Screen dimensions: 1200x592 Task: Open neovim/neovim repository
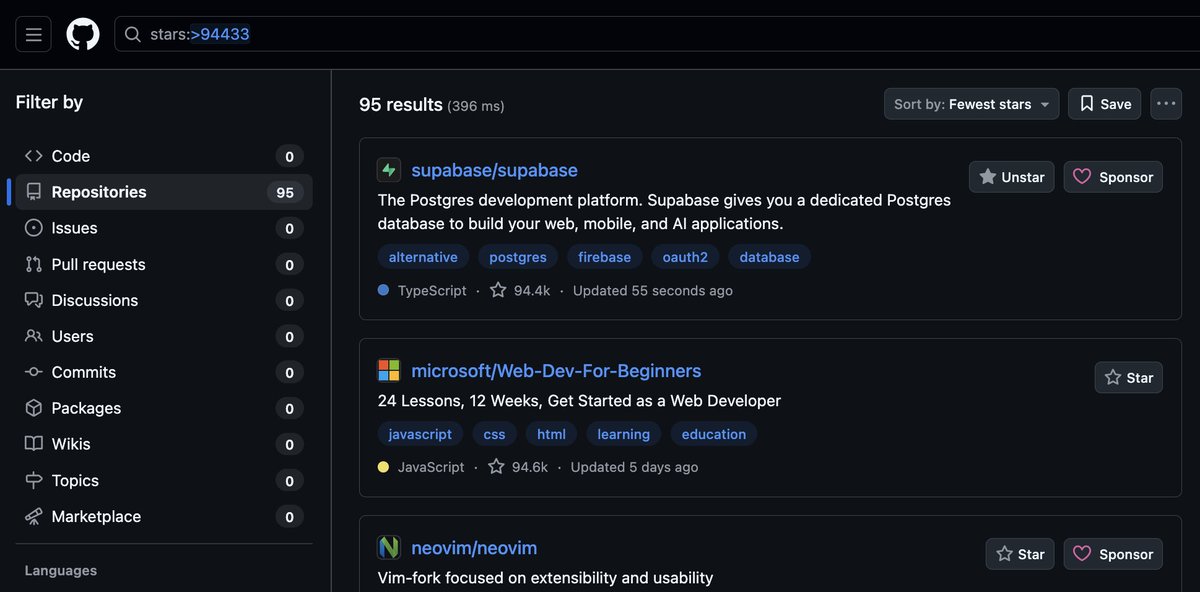point(474,548)
